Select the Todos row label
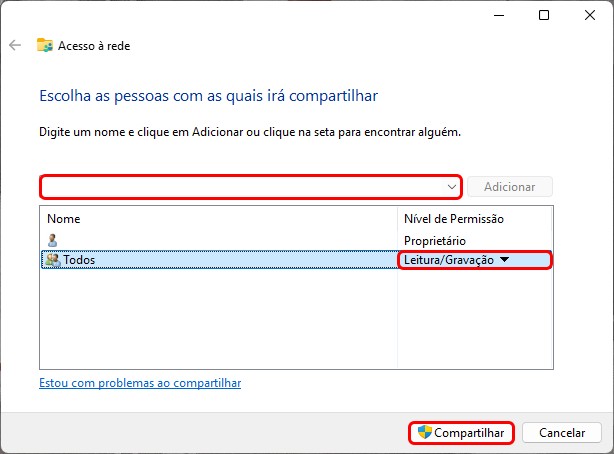Viewport: 614px width, 454px height. pos(79,260)
